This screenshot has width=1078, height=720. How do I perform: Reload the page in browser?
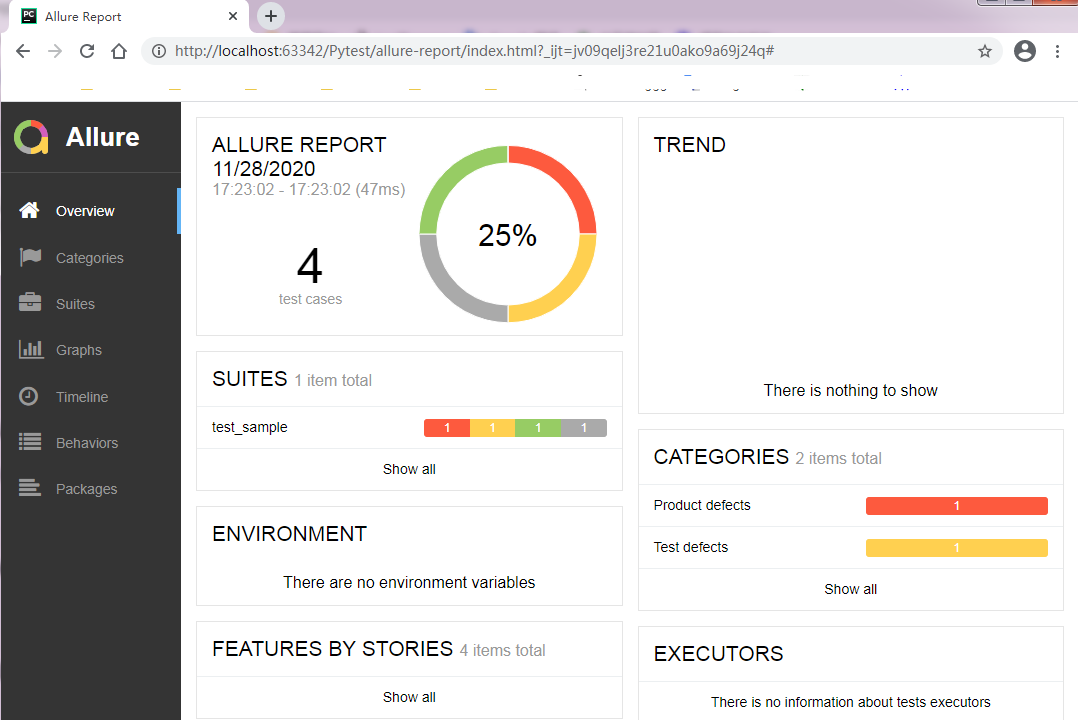pos(87,52)
